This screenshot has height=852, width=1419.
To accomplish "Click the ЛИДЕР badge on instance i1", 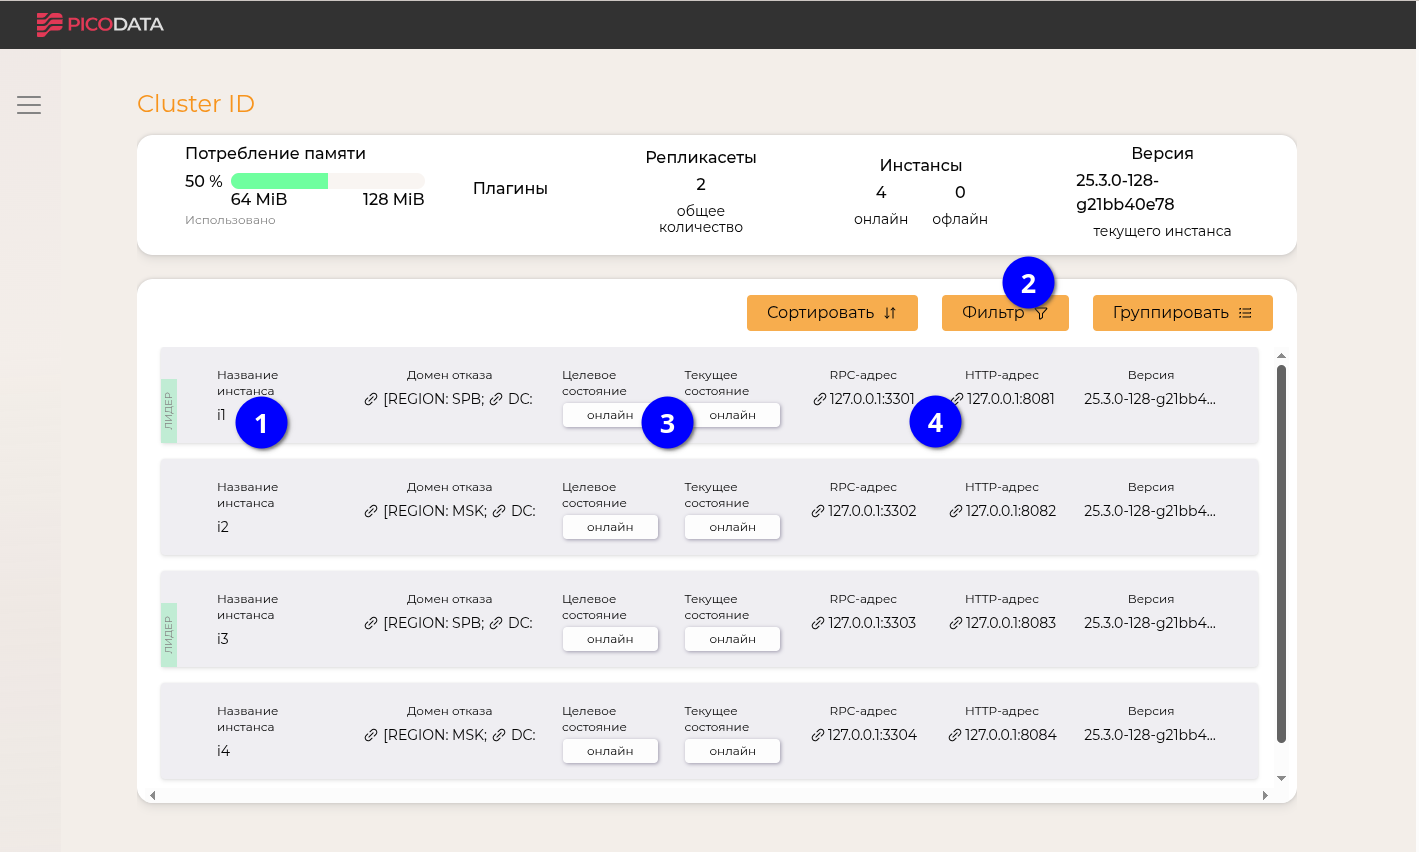I will 169,411.
